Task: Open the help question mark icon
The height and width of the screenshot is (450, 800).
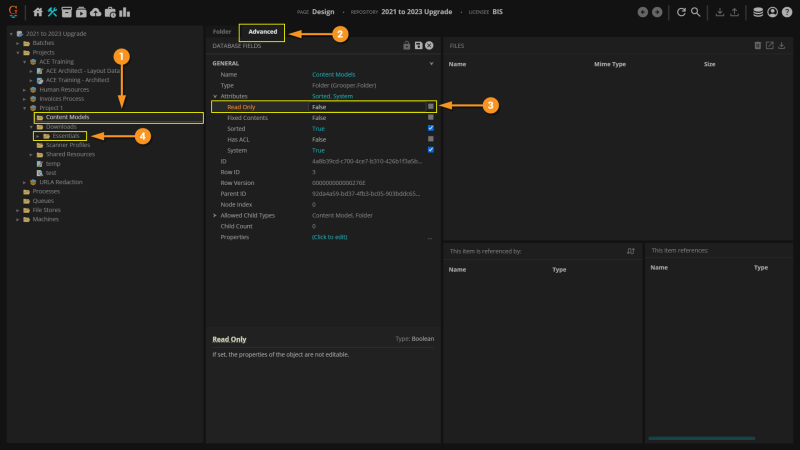Action: [x=786, y=12]
